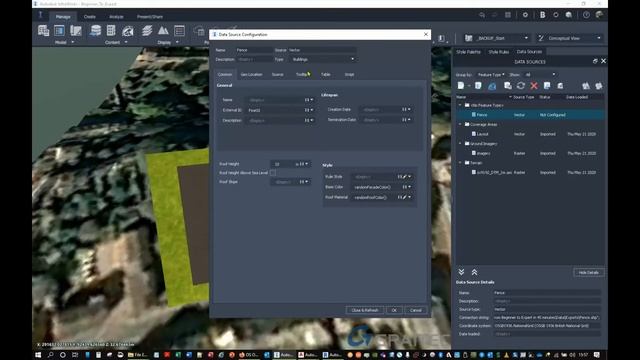Switch to the Geo Location tab

251,75
